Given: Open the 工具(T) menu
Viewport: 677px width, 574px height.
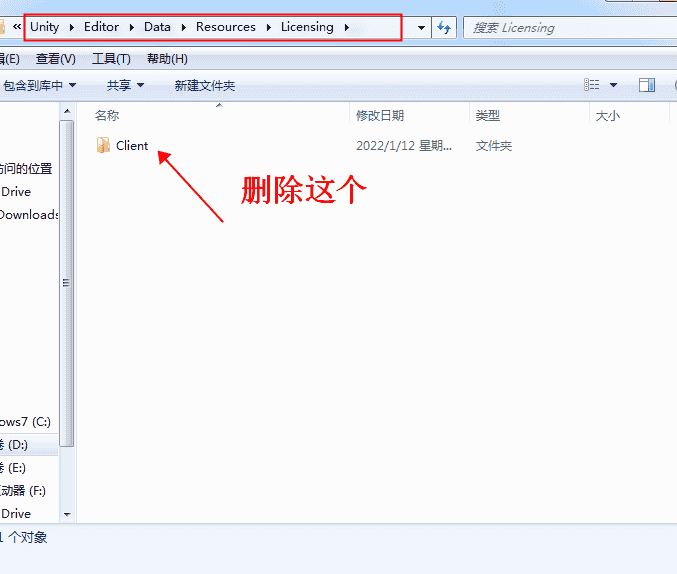Looking at the screenshot, I should [x=111, y=59].
